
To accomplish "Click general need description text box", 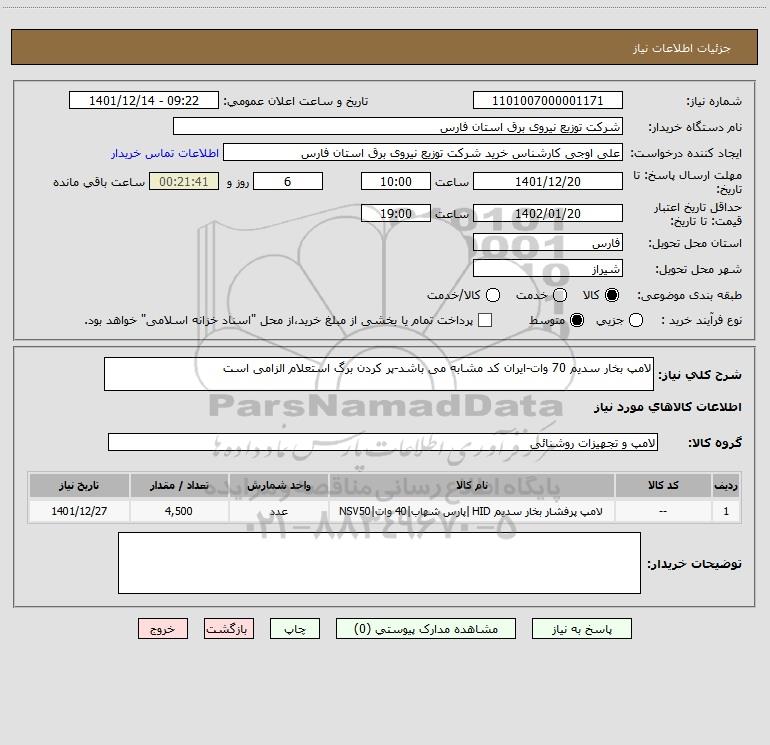I will coord(379,374).
